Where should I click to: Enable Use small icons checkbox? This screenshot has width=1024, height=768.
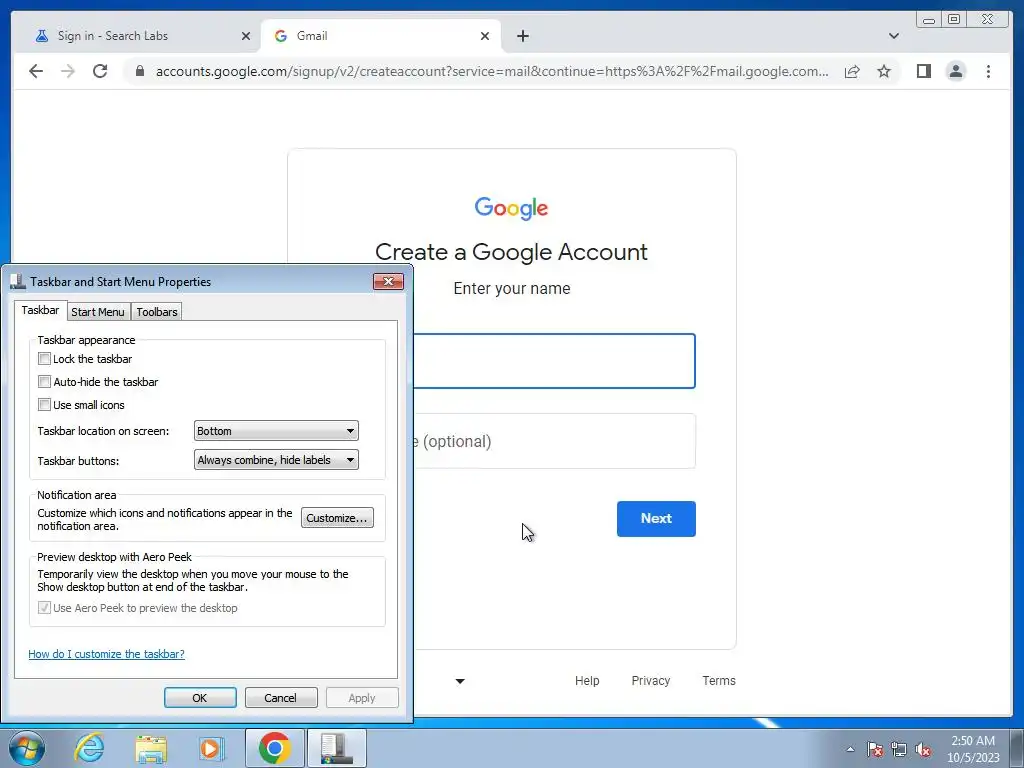click(44, 404)
